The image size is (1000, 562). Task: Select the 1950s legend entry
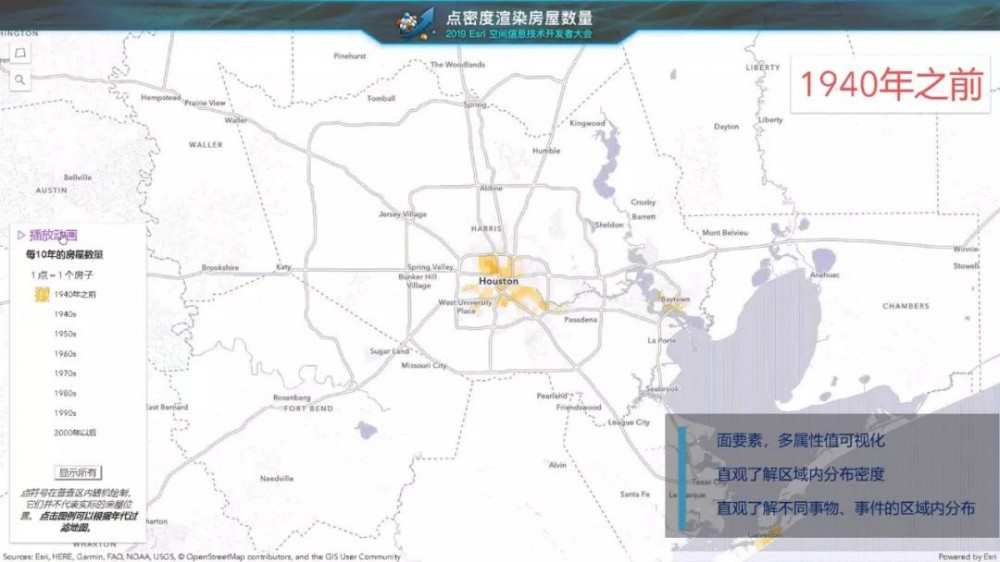click(x=65, y=334)
